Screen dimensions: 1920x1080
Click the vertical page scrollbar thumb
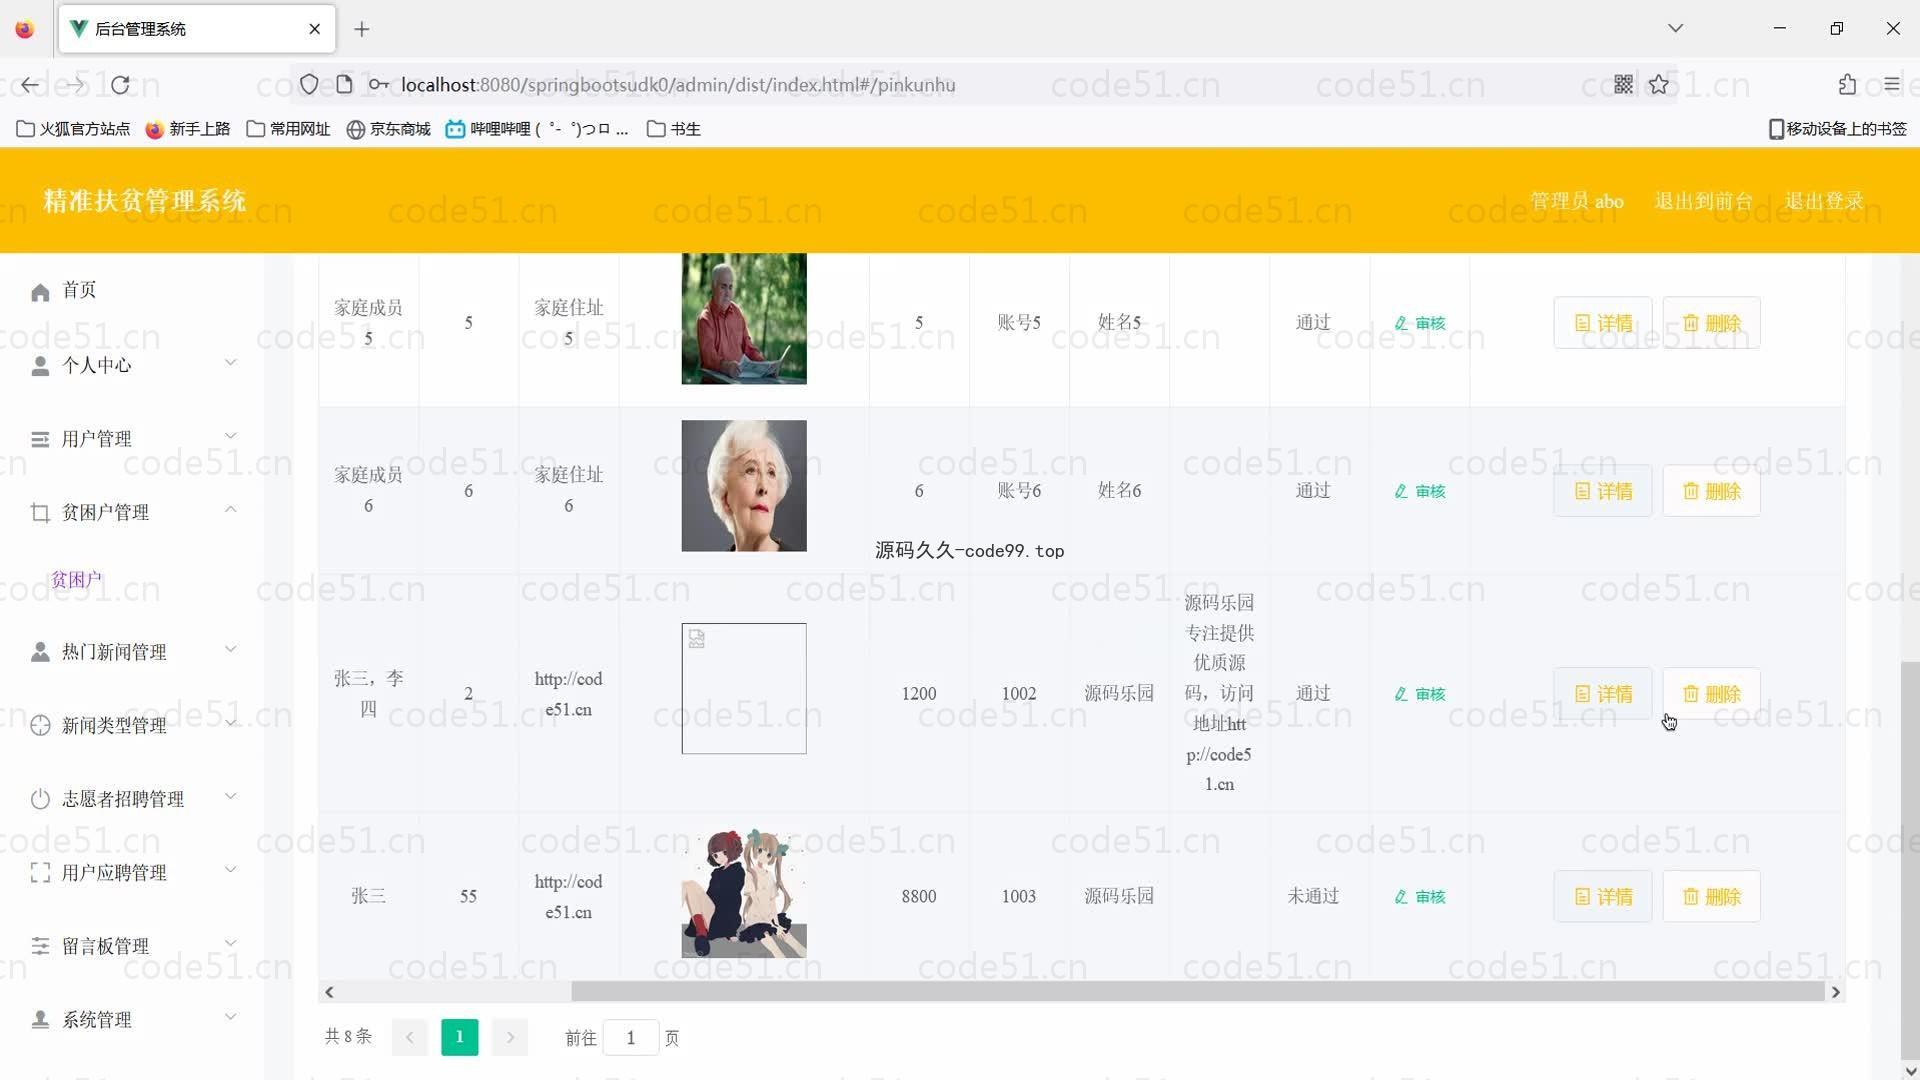pos(1909,860)
